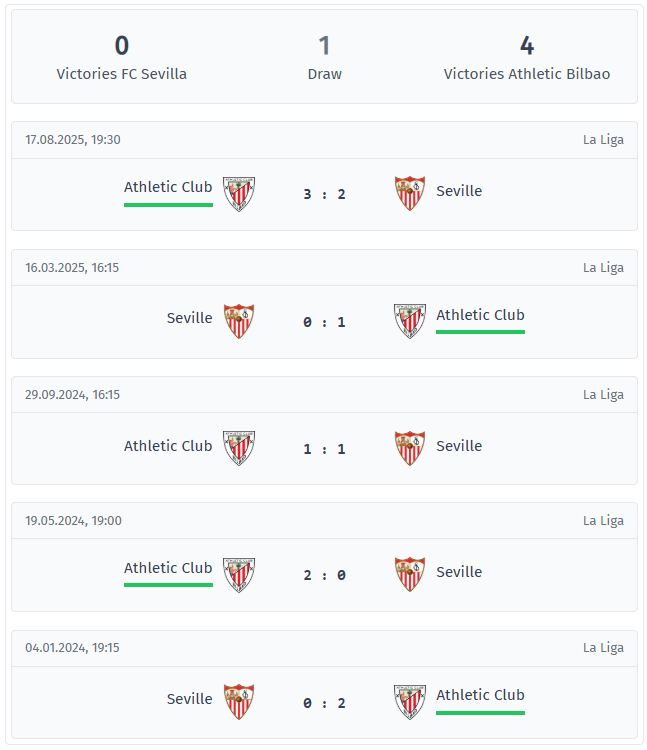The width and height of the screenshot is (647, 750).
Task: Select Athletic Club name in 04.01.2024 match
Action: pos(480,695)
